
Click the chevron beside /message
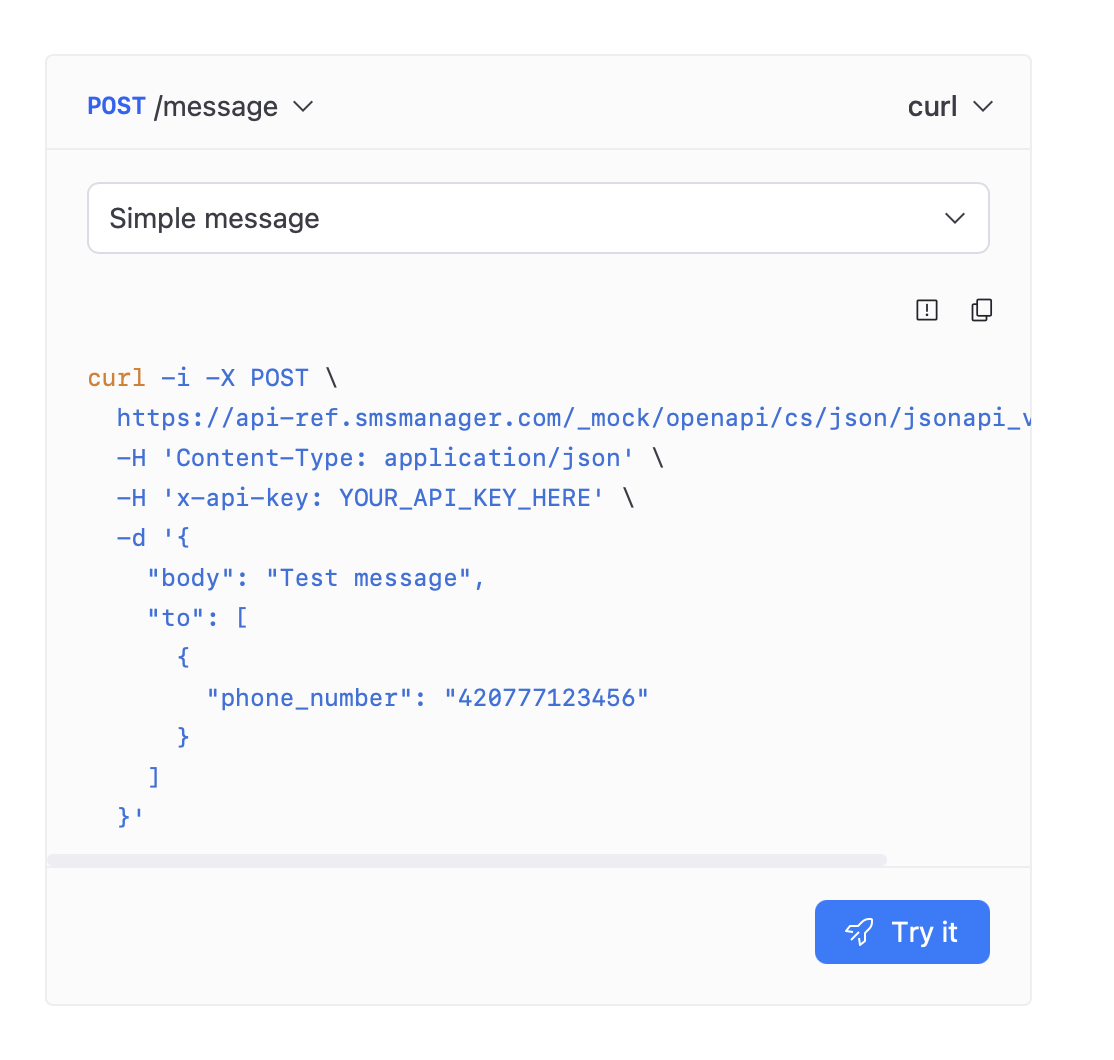pyautogui.click(x=303, y=106)
